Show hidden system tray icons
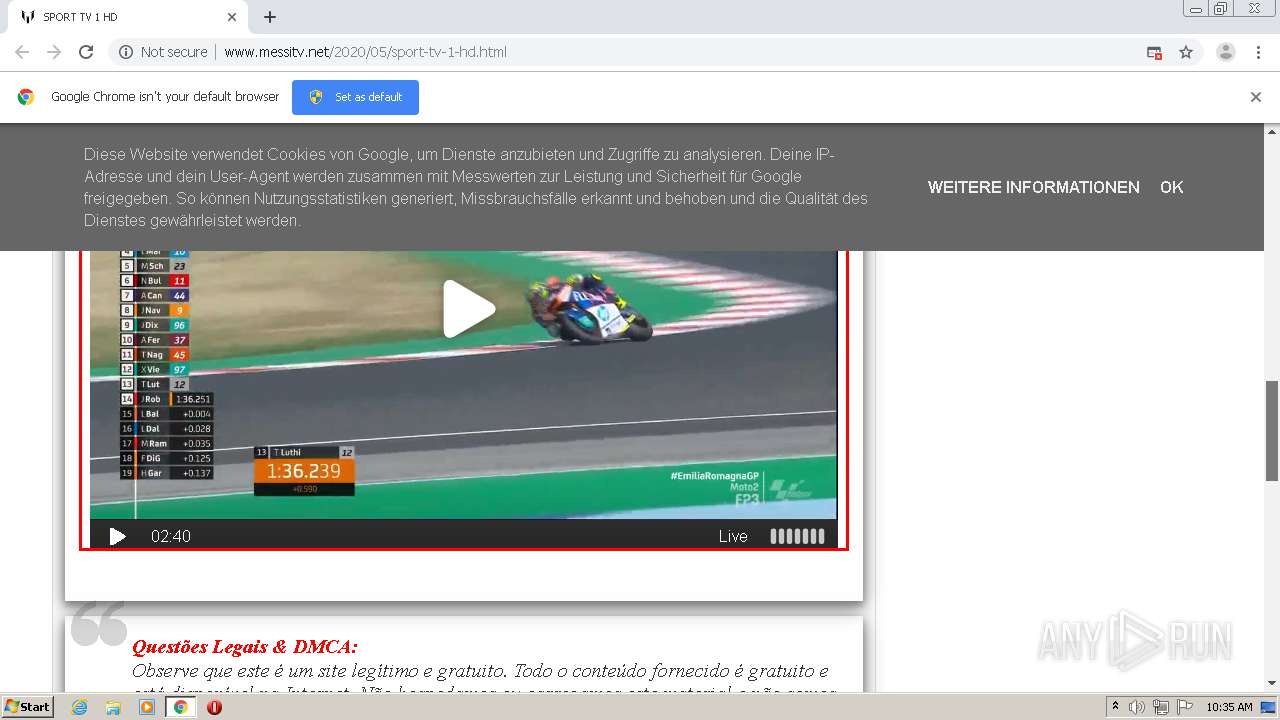 click(1115, 707)
